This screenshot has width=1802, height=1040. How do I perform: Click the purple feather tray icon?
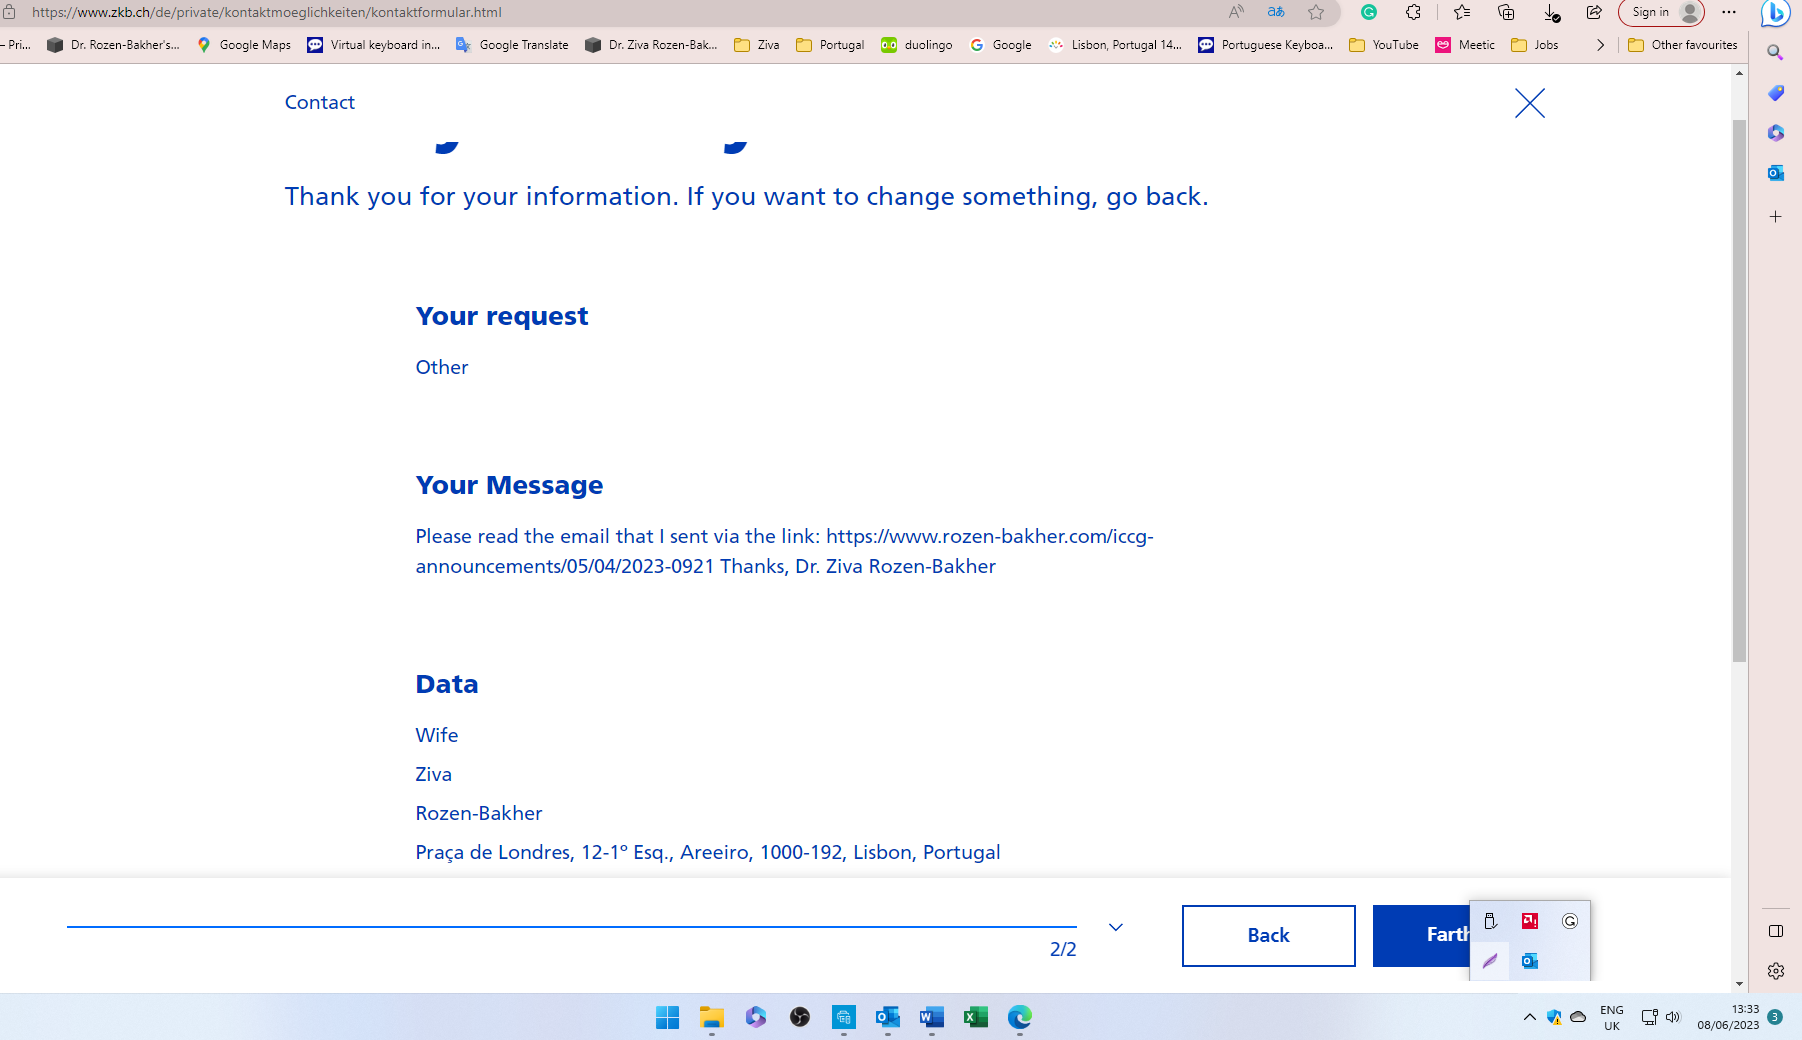pos(1490,961)
